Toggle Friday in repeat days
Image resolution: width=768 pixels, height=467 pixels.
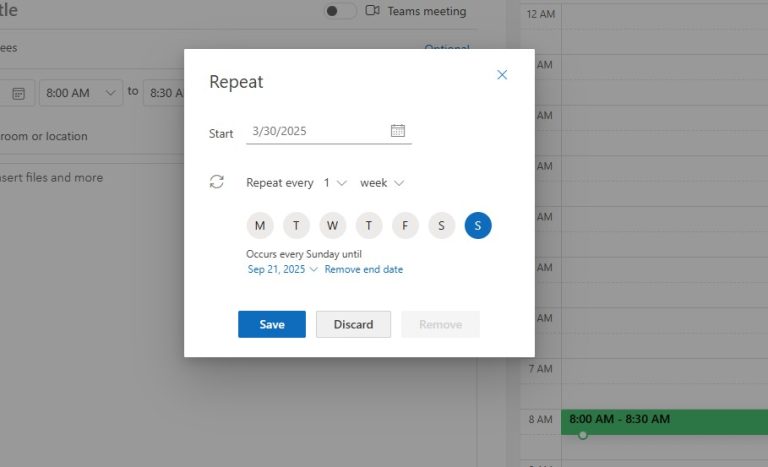(x=405, y=225)
